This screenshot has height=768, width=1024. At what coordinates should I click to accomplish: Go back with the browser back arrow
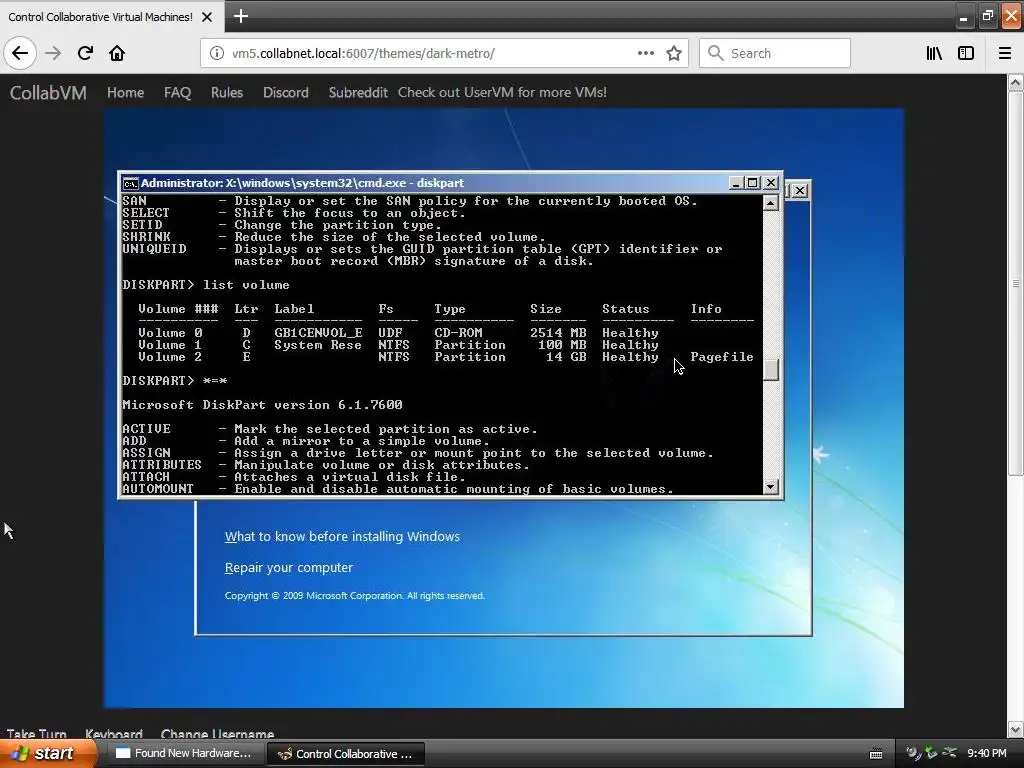[20, 53]
